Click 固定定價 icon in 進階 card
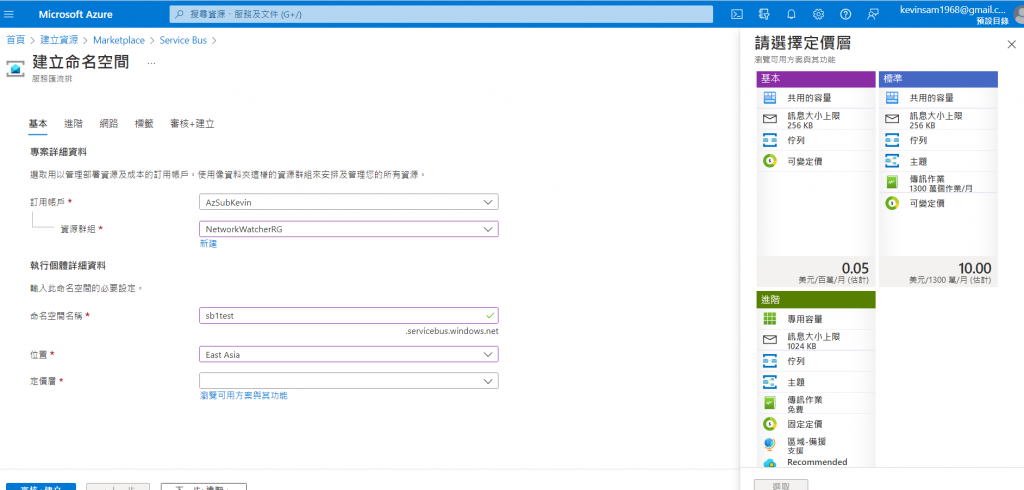The width and height of the screenshot is (1024, 490). point(770,424)
